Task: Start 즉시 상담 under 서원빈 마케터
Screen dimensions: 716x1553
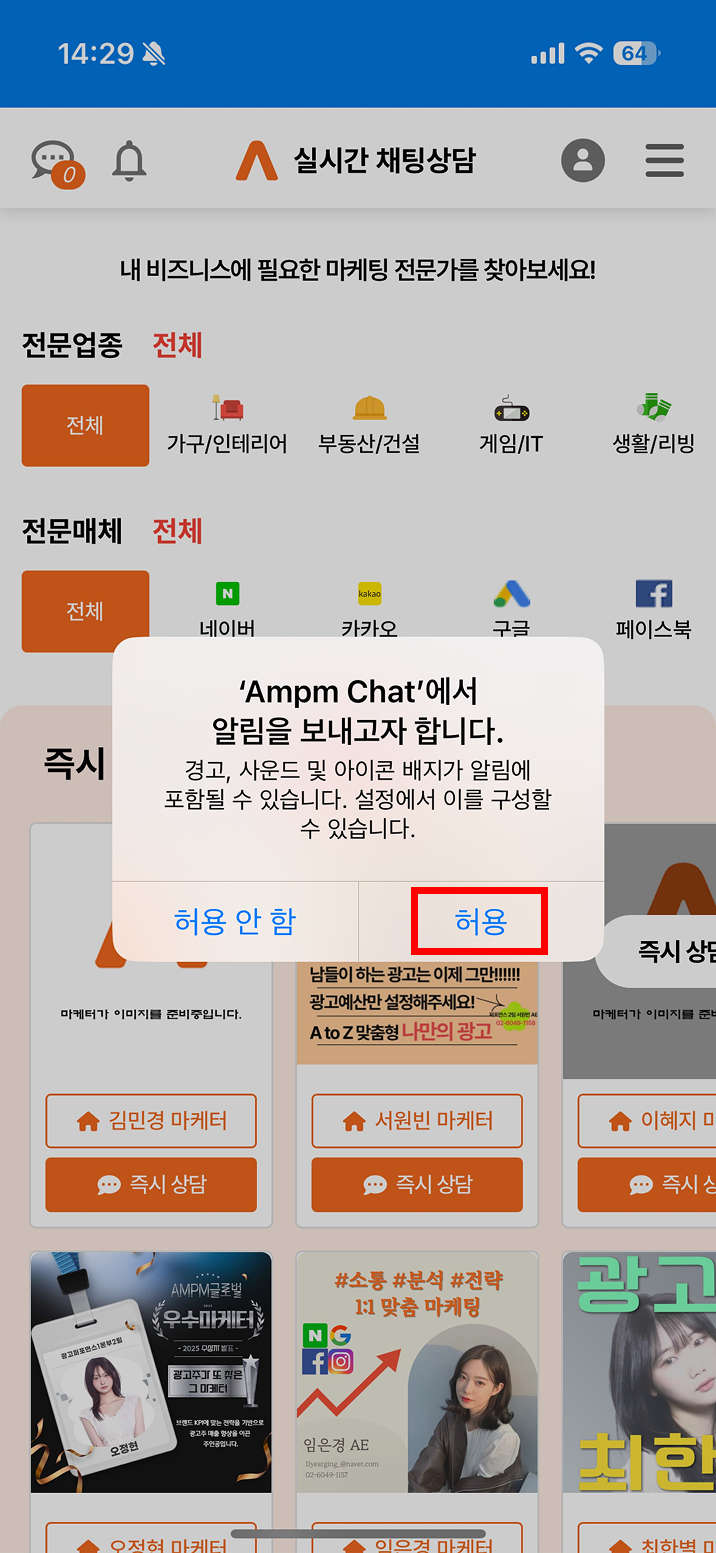Action: [417, 1185]
